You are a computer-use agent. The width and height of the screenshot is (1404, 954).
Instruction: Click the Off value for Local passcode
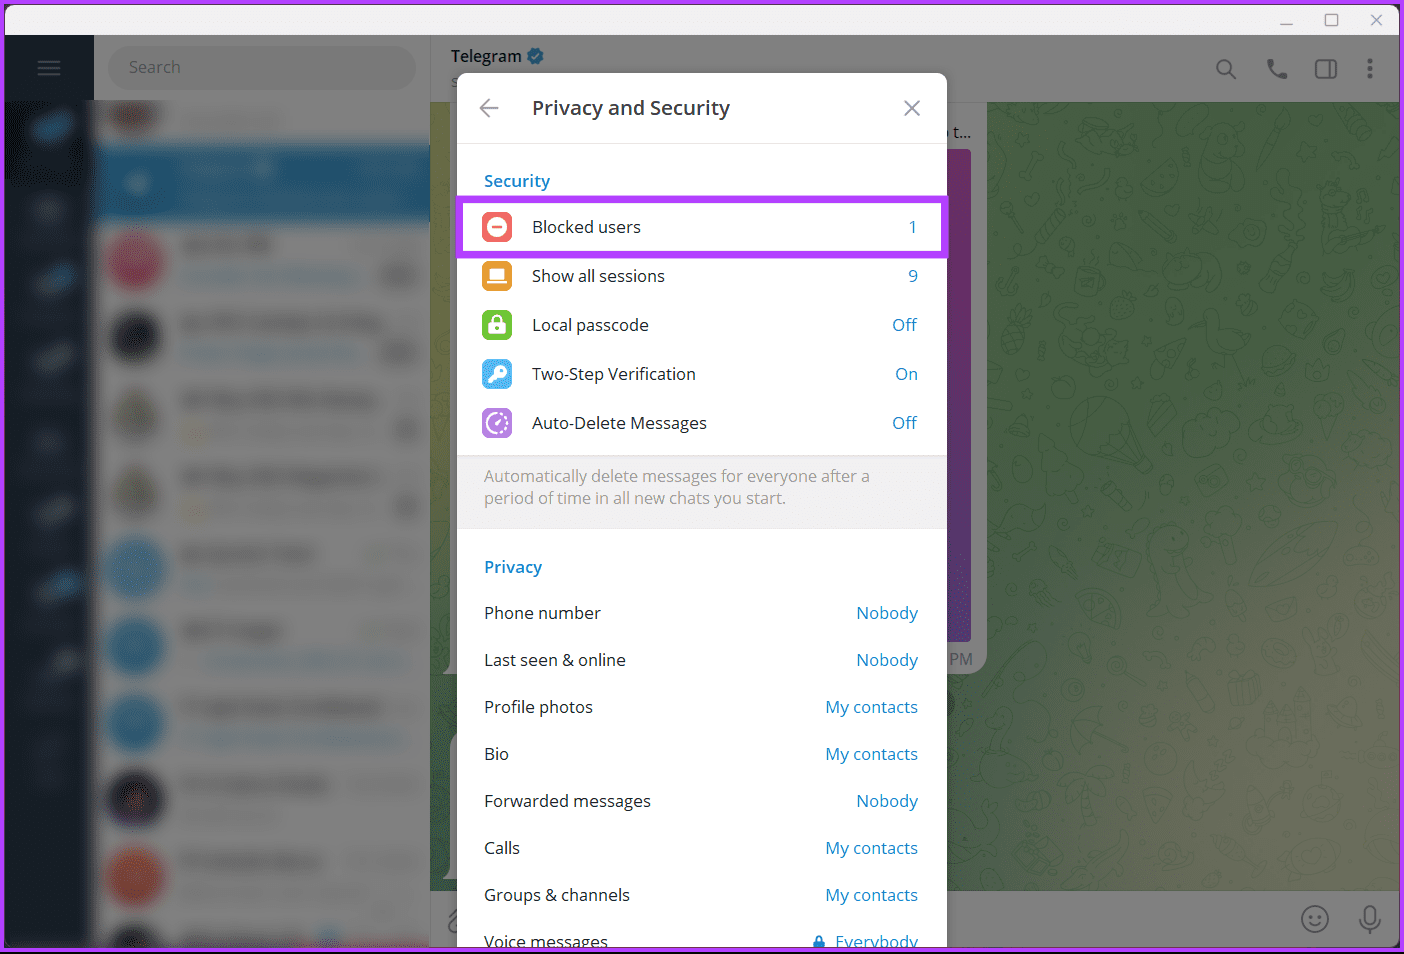click(904, 325)
